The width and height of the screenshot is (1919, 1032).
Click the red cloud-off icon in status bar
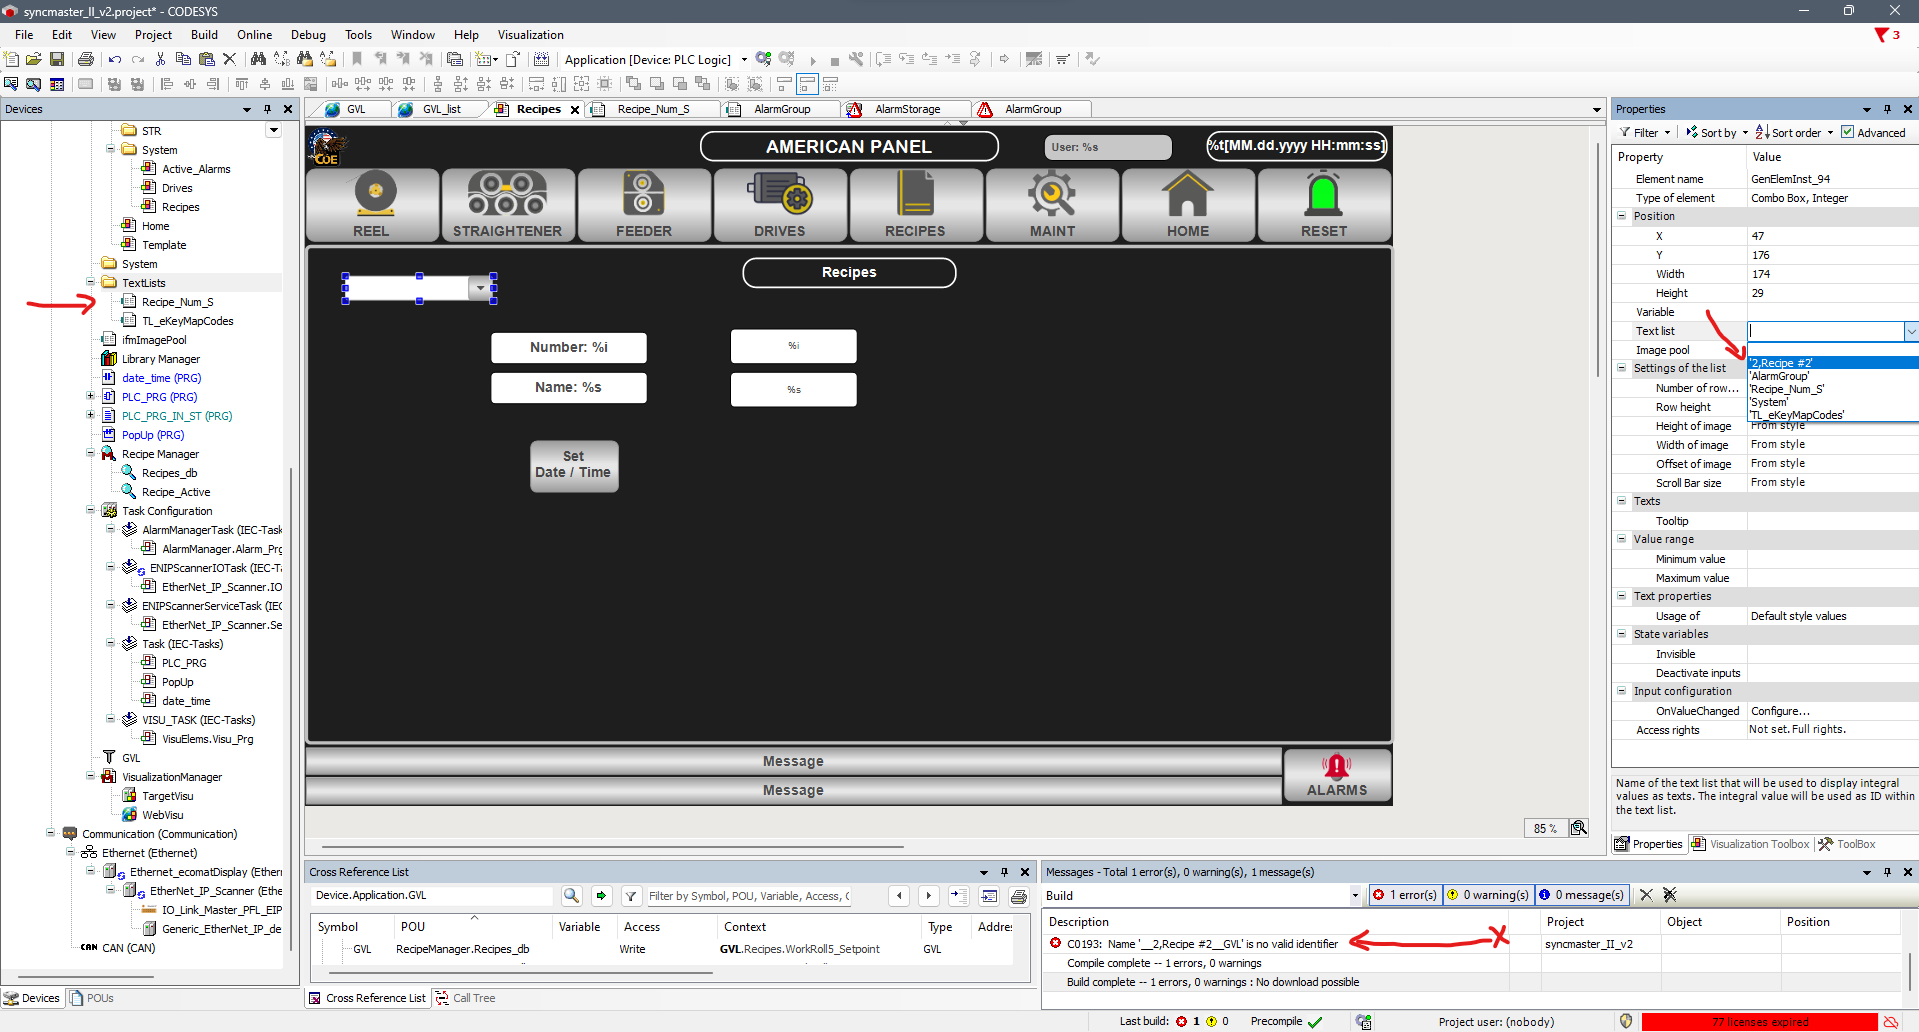click(1891, 1021)
